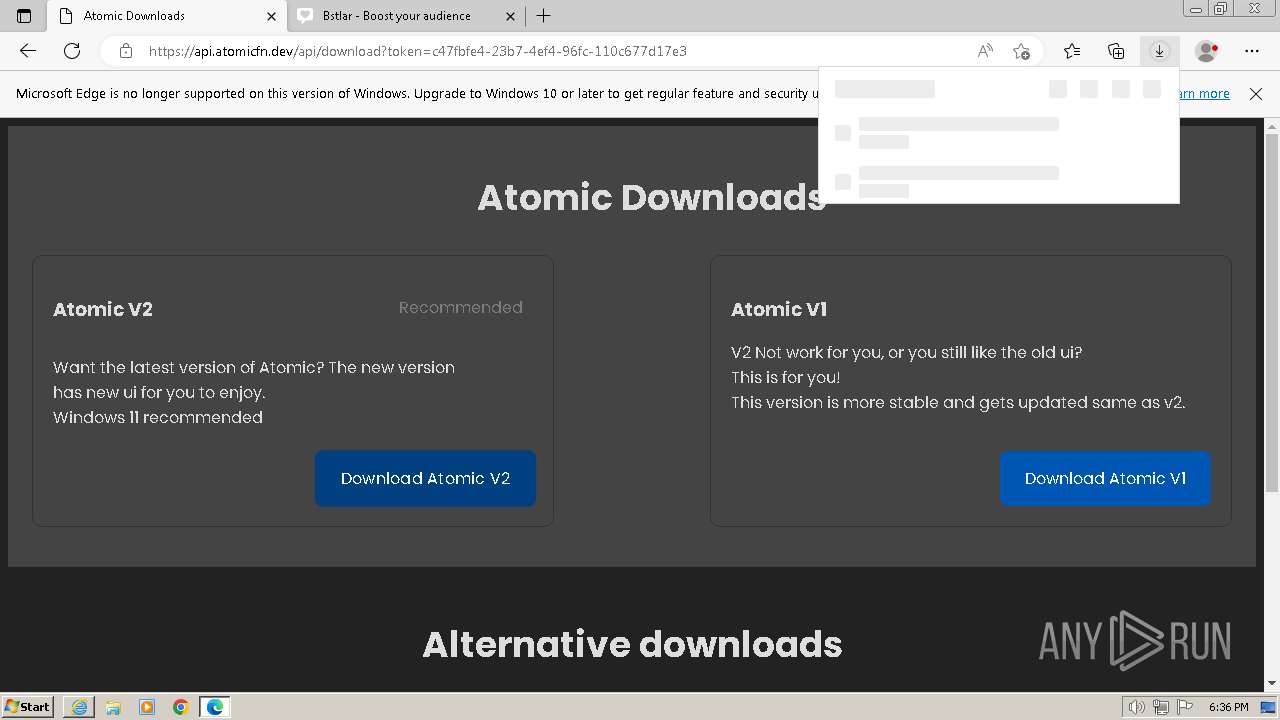The height and width of the screenshot is (720, 1280).
Task: Go back to the previous page
Action: coord(28,51)
